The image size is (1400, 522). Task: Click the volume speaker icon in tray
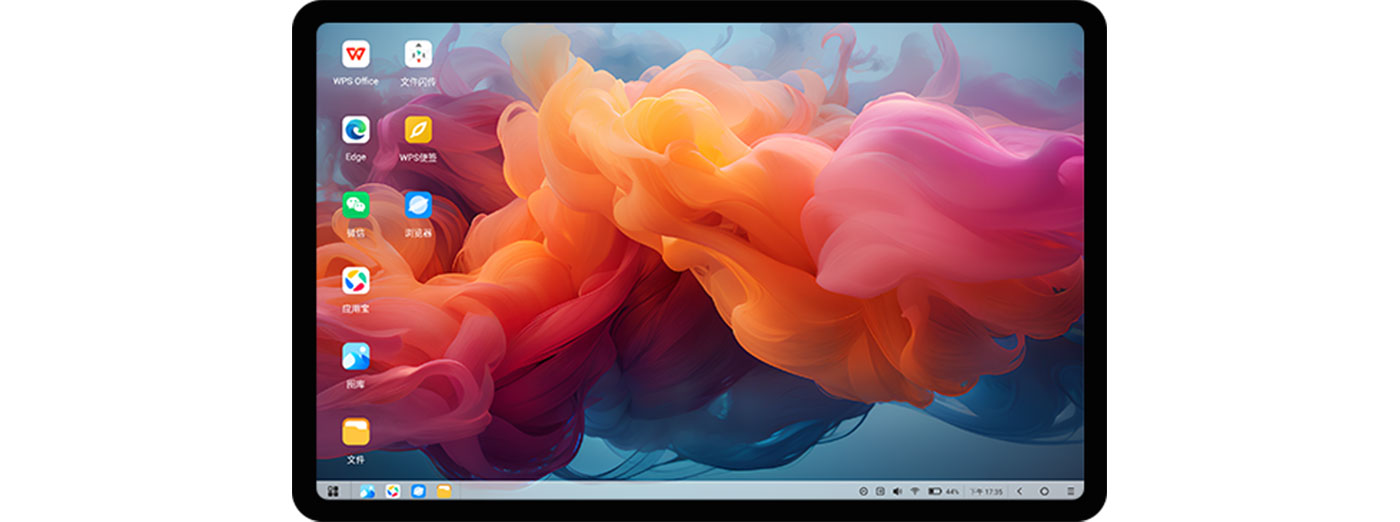[896, 491]
